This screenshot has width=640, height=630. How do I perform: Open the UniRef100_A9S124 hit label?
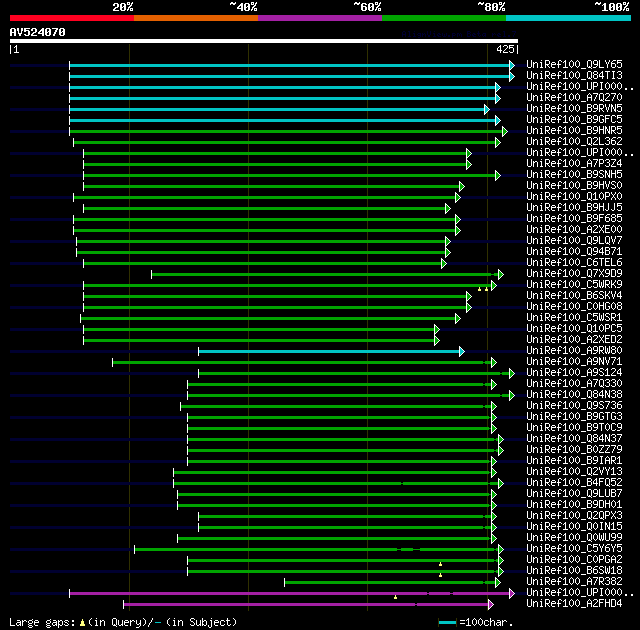coord(574,373)
